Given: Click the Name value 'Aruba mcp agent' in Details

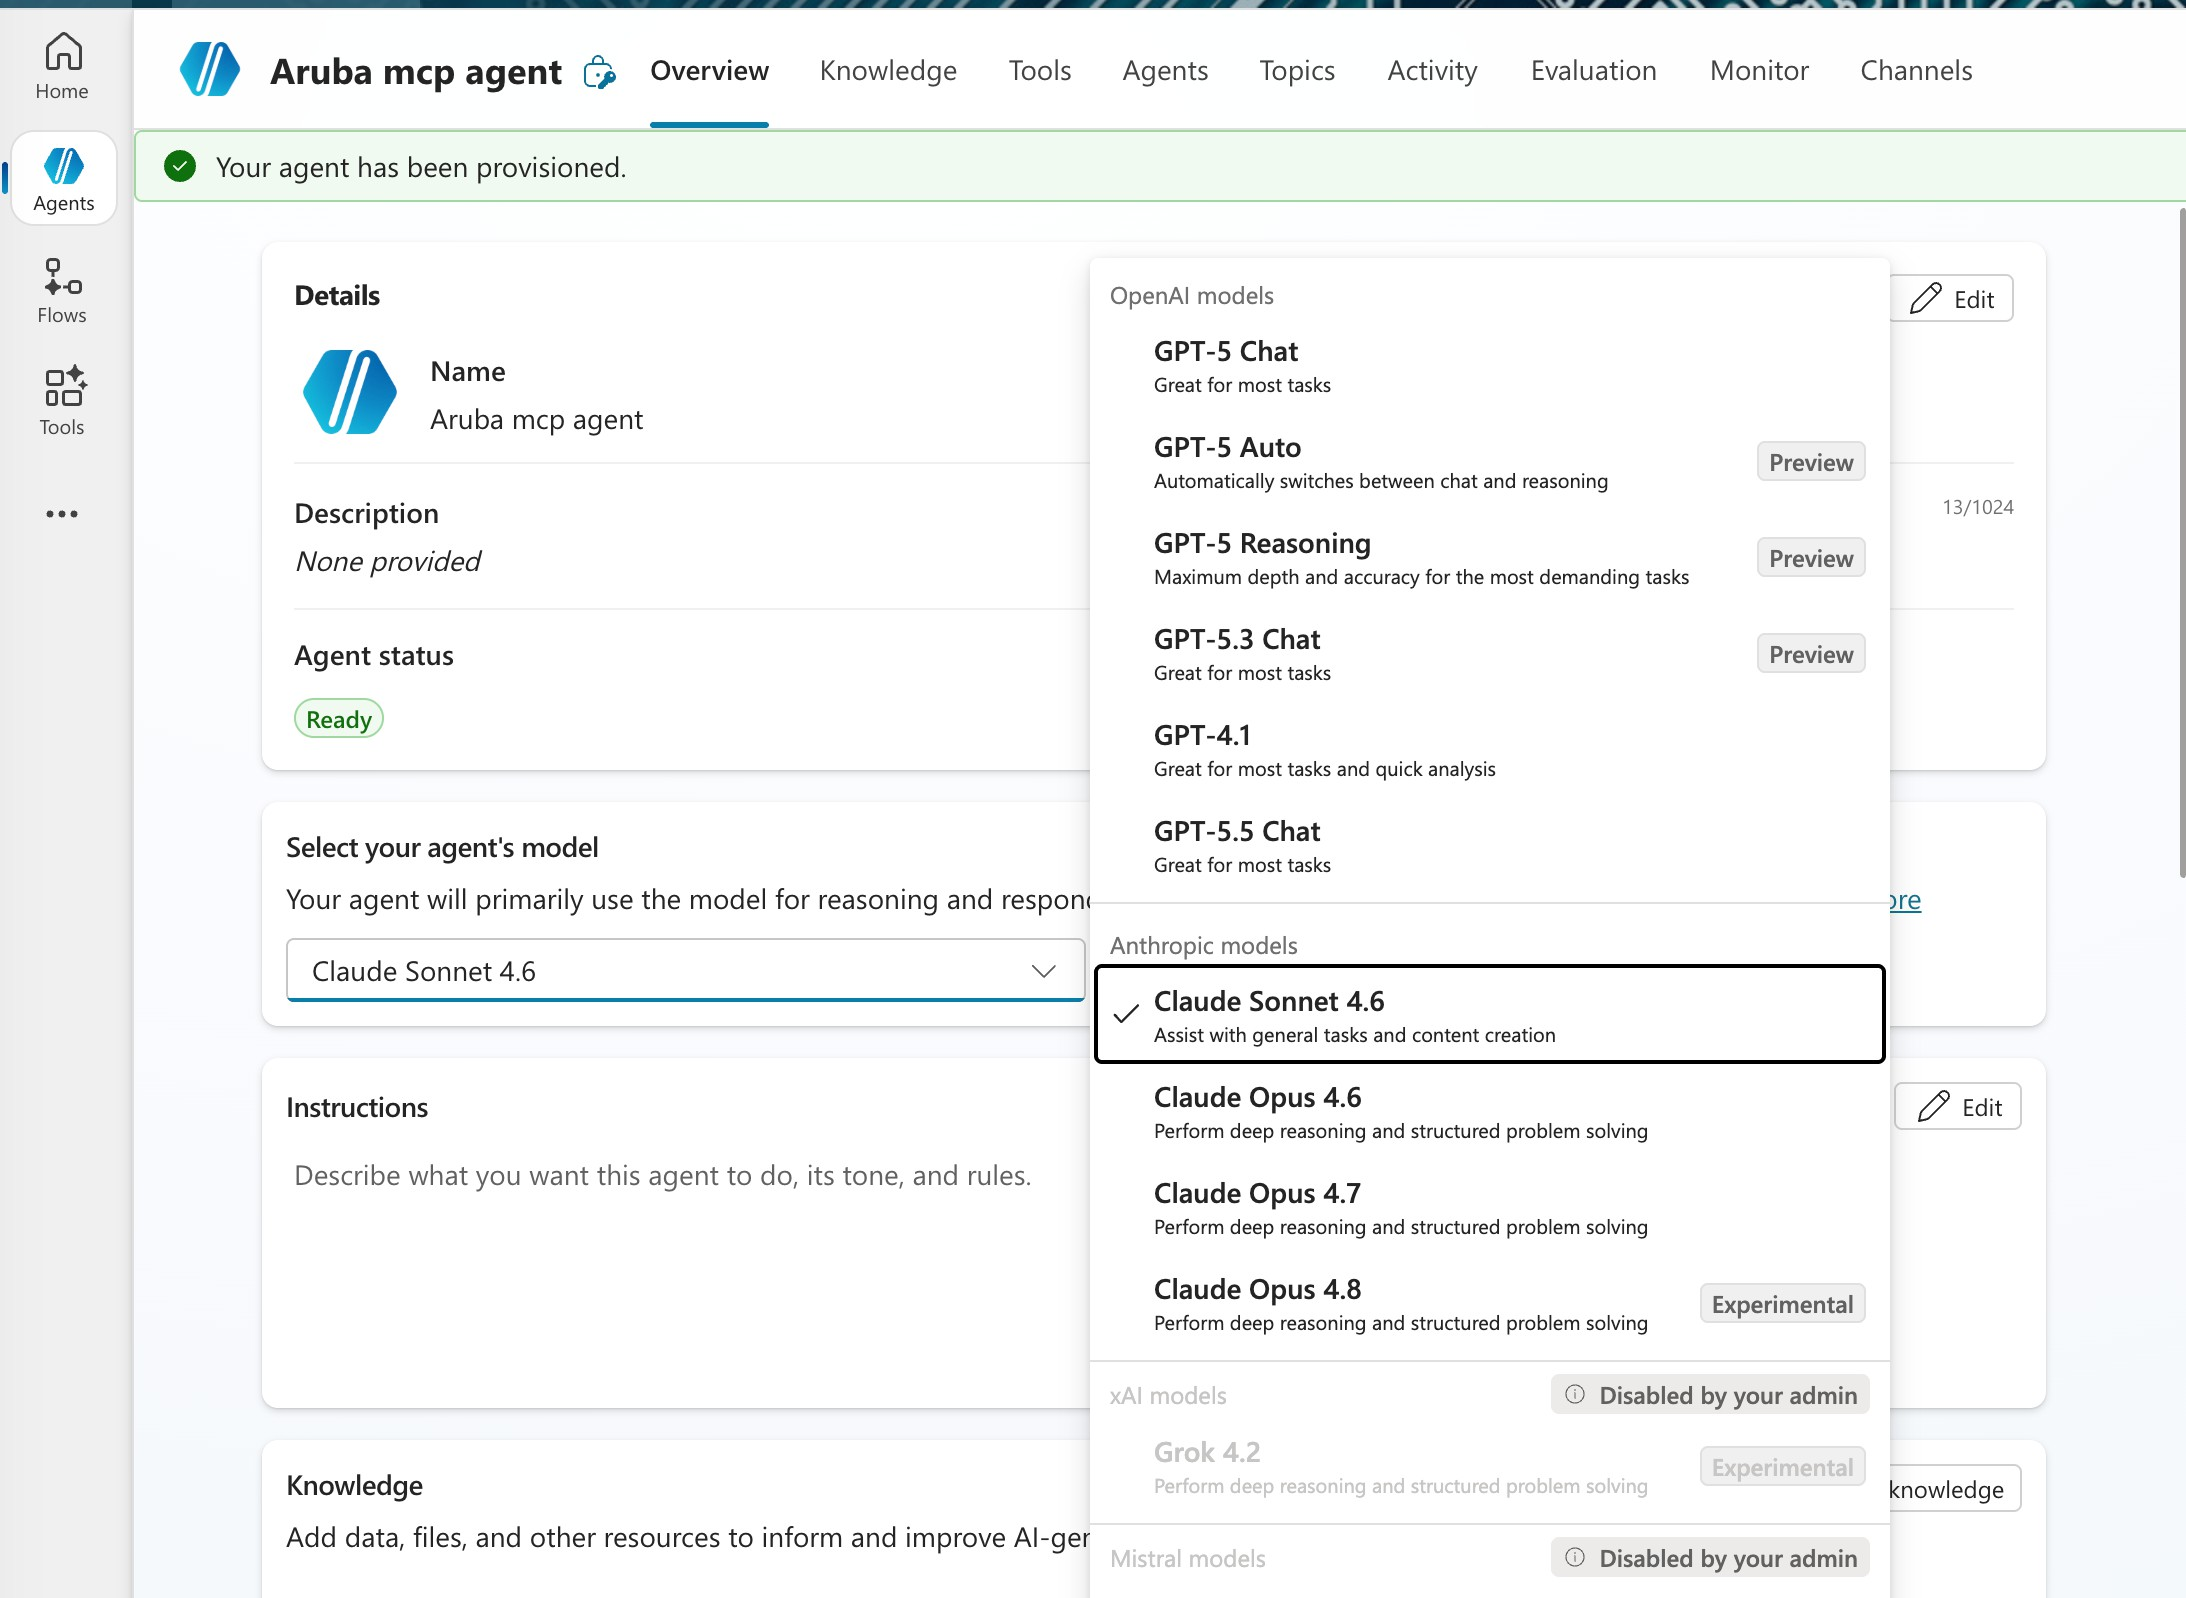Looking at the screenshot, I should point(537,419).
